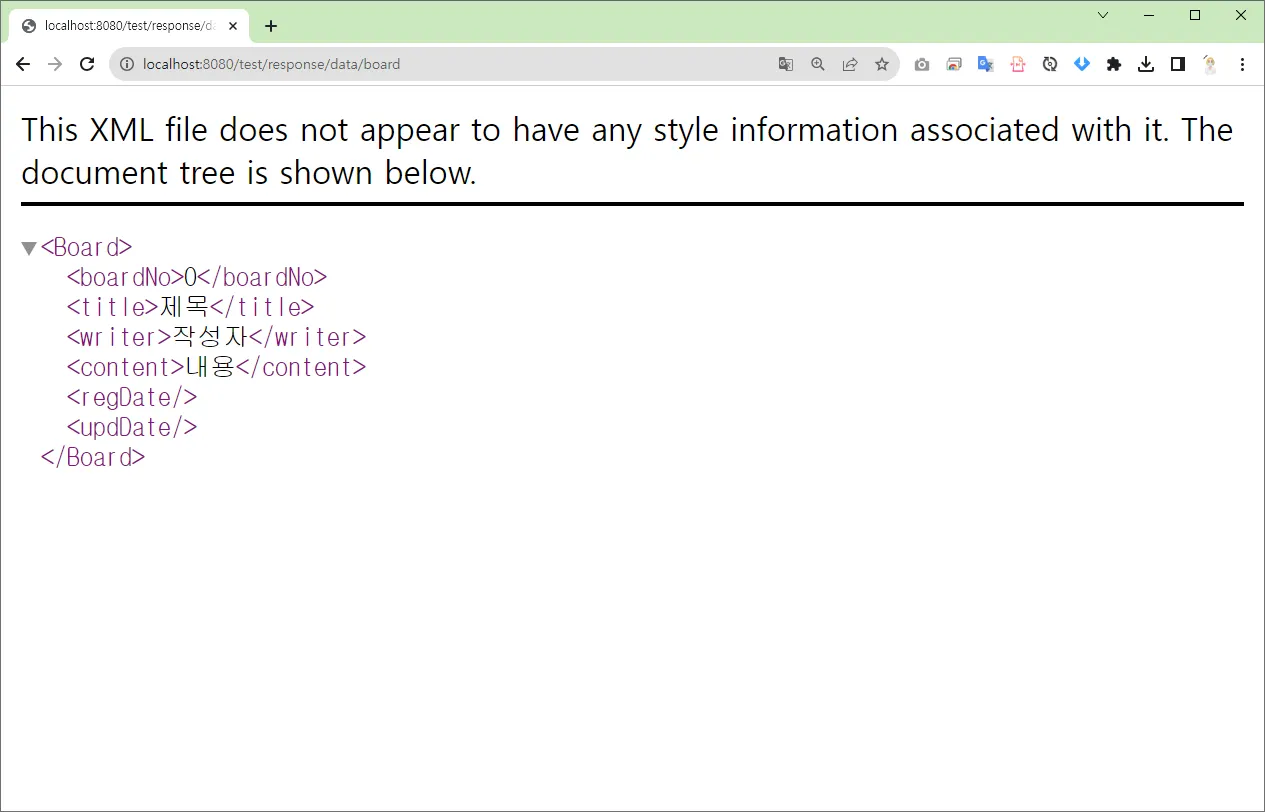Viewport: 1265px width, 812px height.
Task: Click the empty regDate tag
Action: (131, 397)
